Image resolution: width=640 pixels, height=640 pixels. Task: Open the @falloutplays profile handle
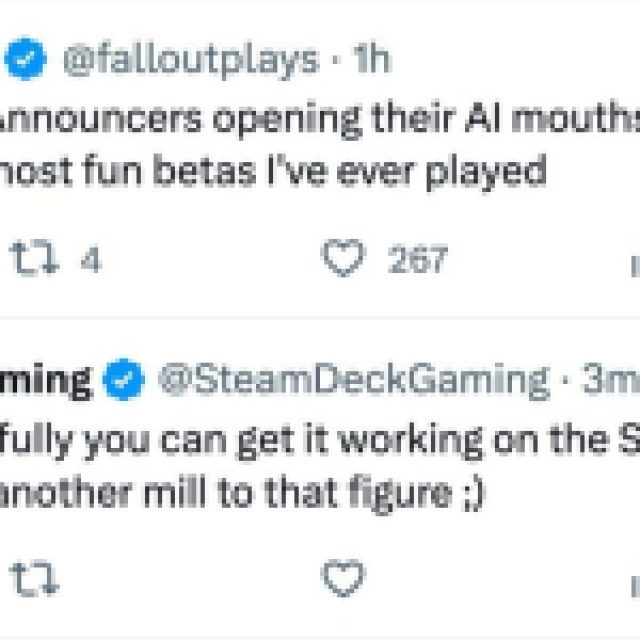tap(190, 62)
